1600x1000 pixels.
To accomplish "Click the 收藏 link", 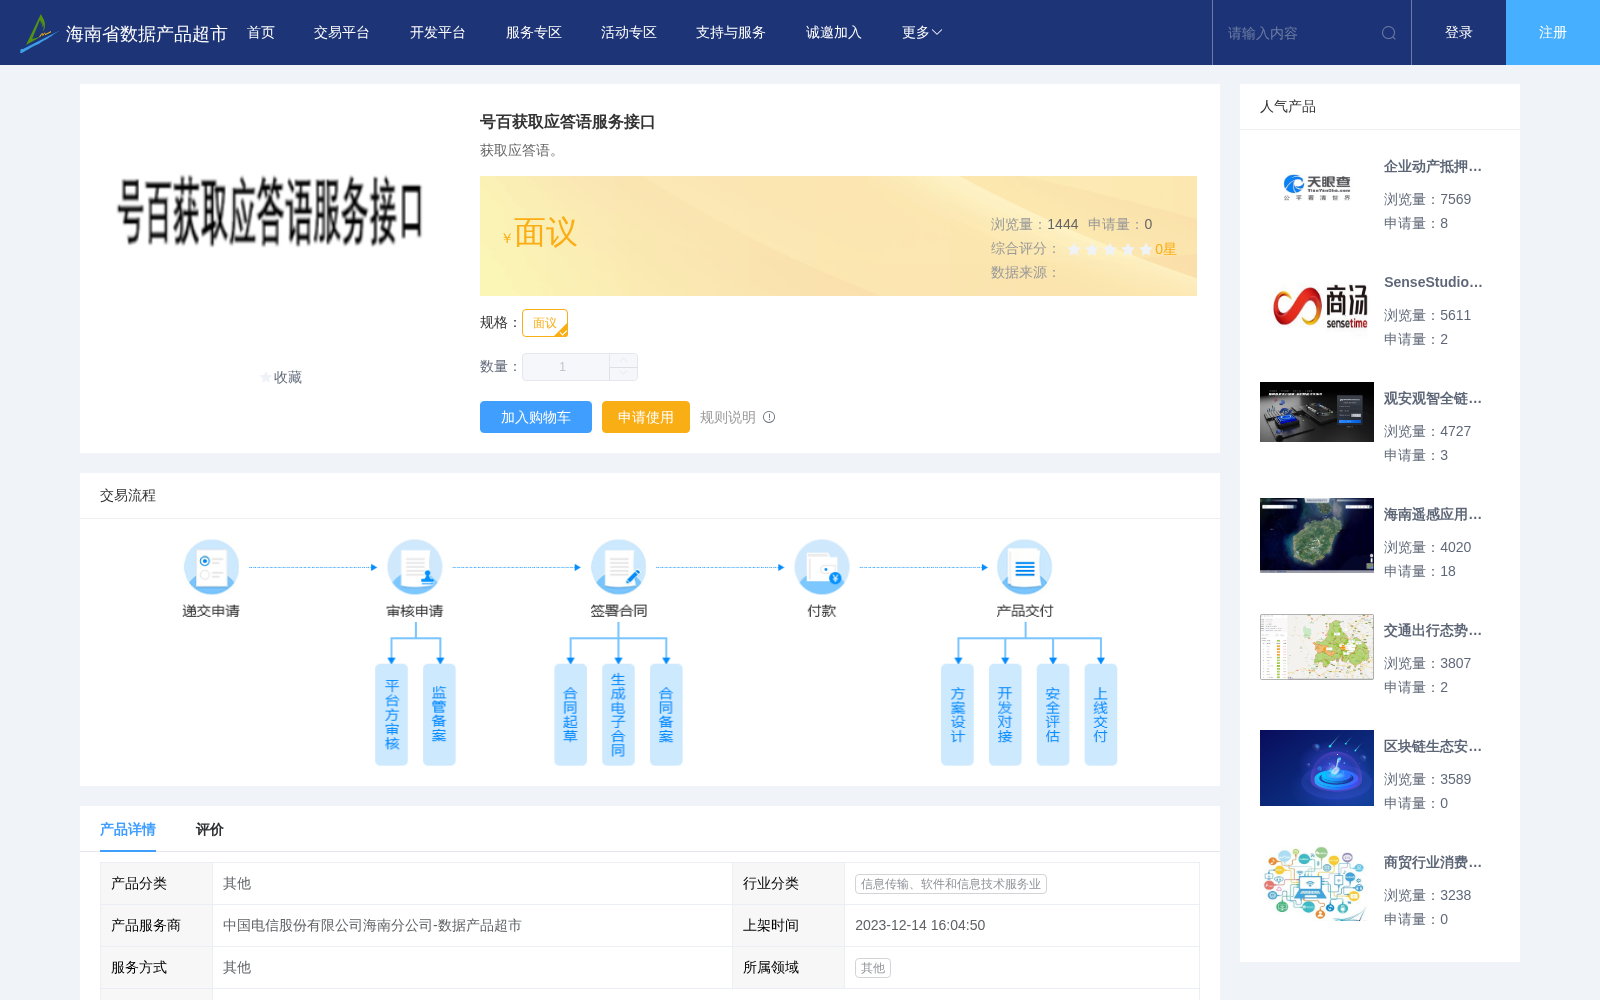I will click(288, 377).
